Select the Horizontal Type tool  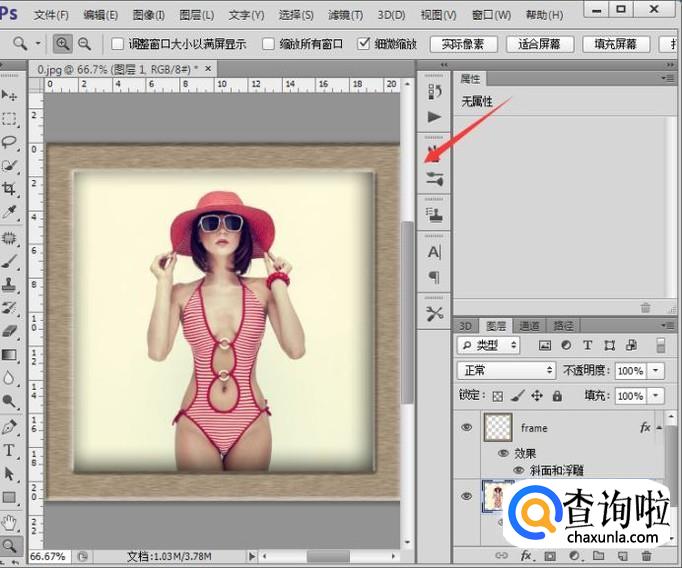[x=10, y=450]
